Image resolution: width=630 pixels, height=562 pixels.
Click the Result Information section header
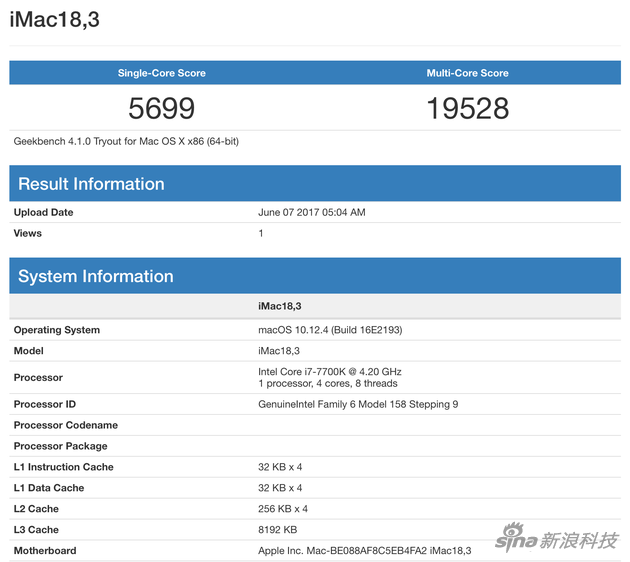pyautogui.click(x=315, y=184)
